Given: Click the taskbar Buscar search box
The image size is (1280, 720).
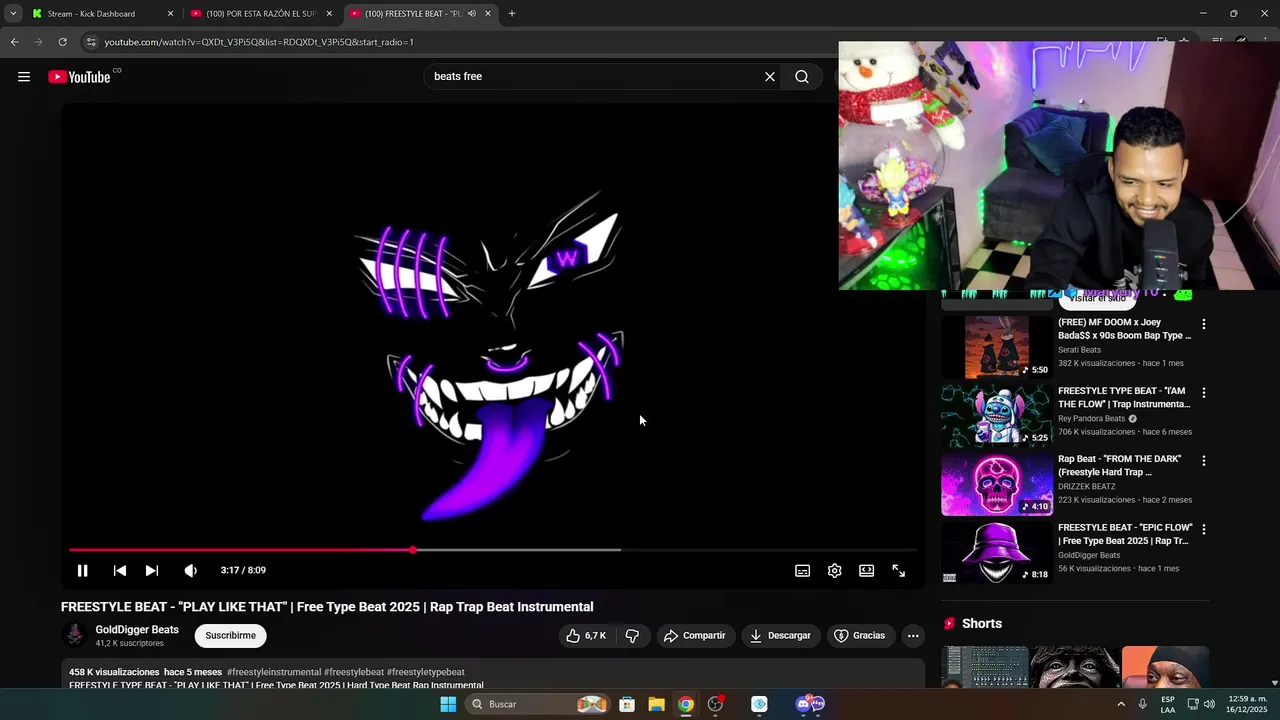Looking at the screenshot, I should 538,704.
